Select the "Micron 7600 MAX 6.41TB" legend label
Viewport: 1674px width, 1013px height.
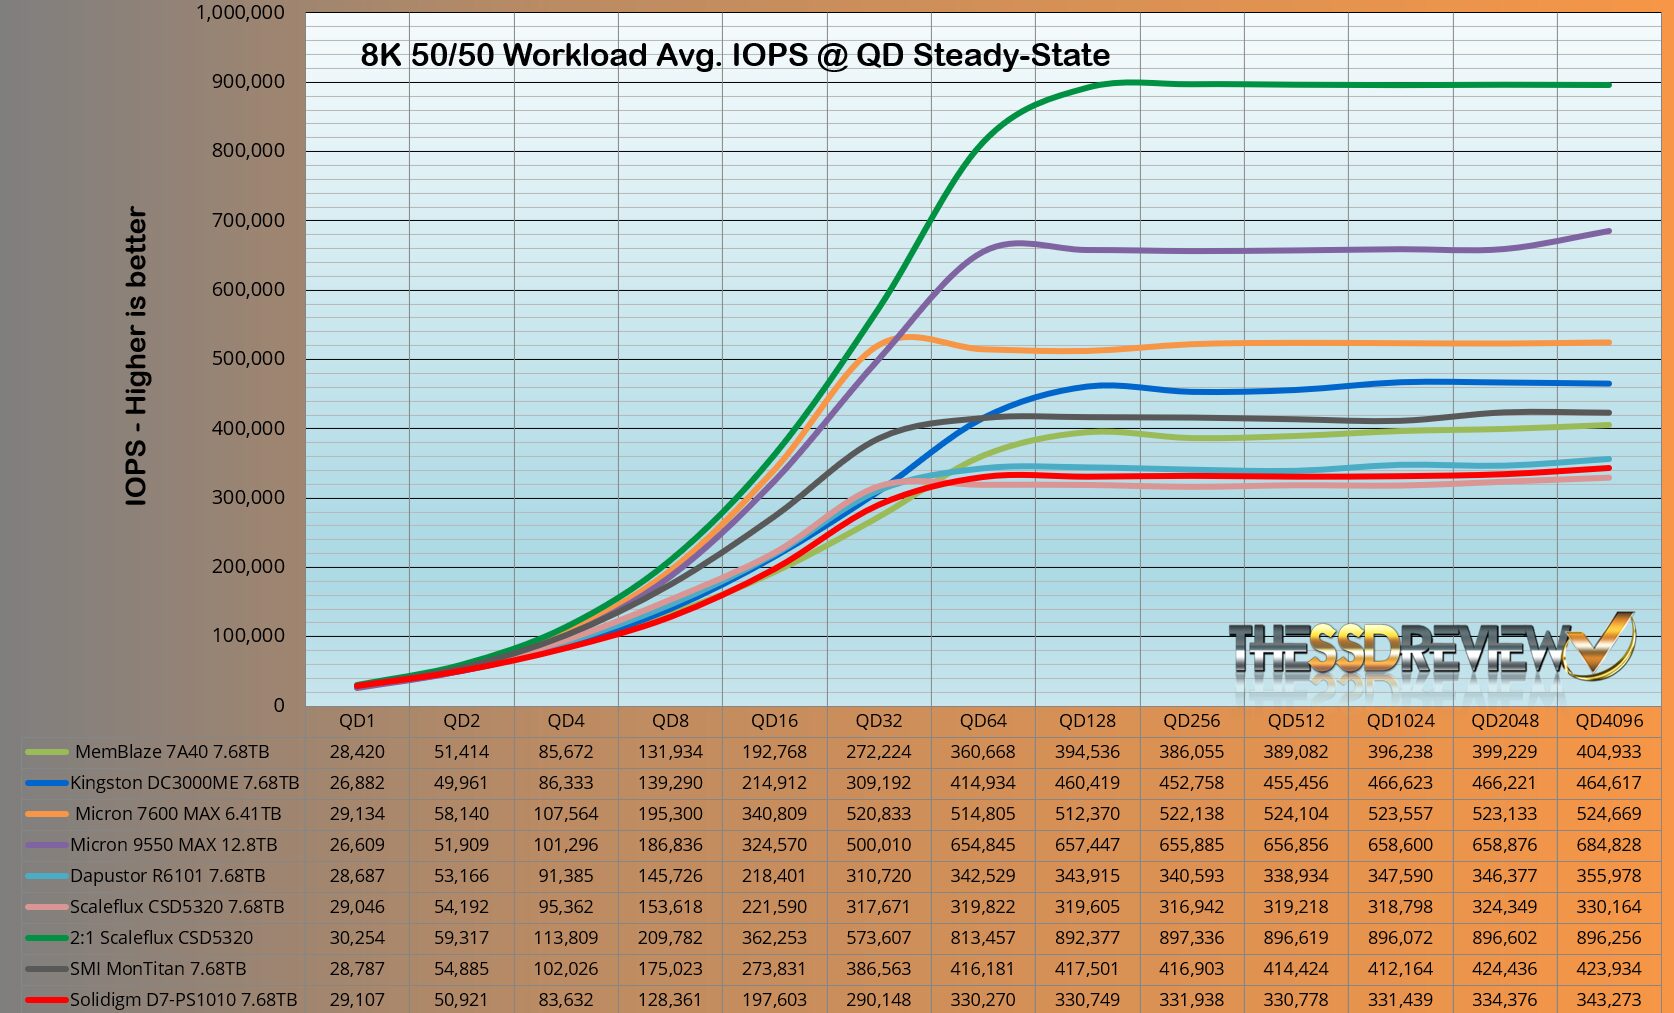tap(178, 814)
